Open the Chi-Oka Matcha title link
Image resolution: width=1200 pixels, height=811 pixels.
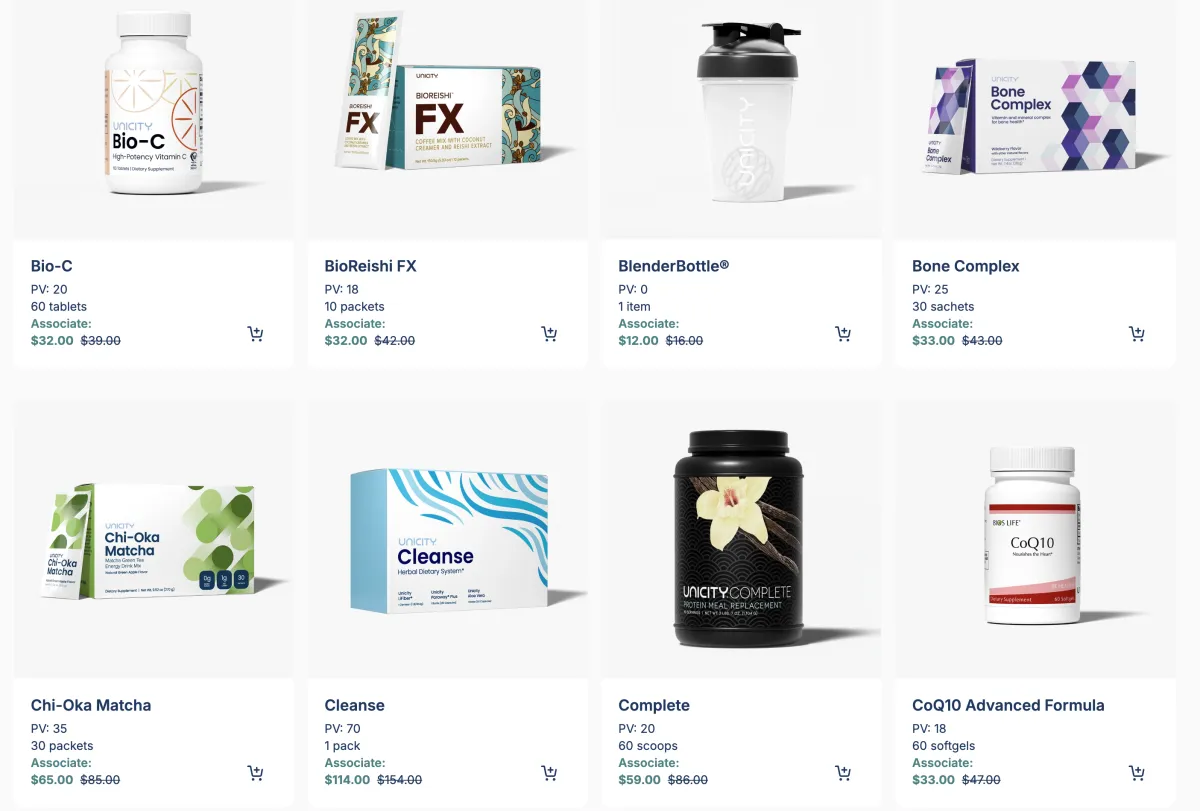pyautogui.click(x=91, y=705)
